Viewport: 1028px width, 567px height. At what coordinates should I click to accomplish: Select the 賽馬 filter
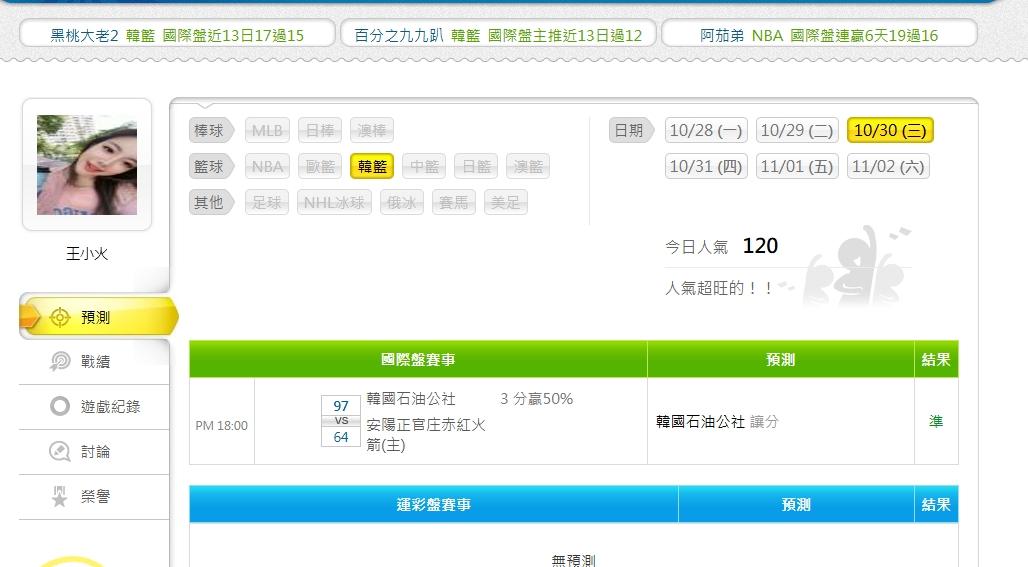(x=454, y=203)
